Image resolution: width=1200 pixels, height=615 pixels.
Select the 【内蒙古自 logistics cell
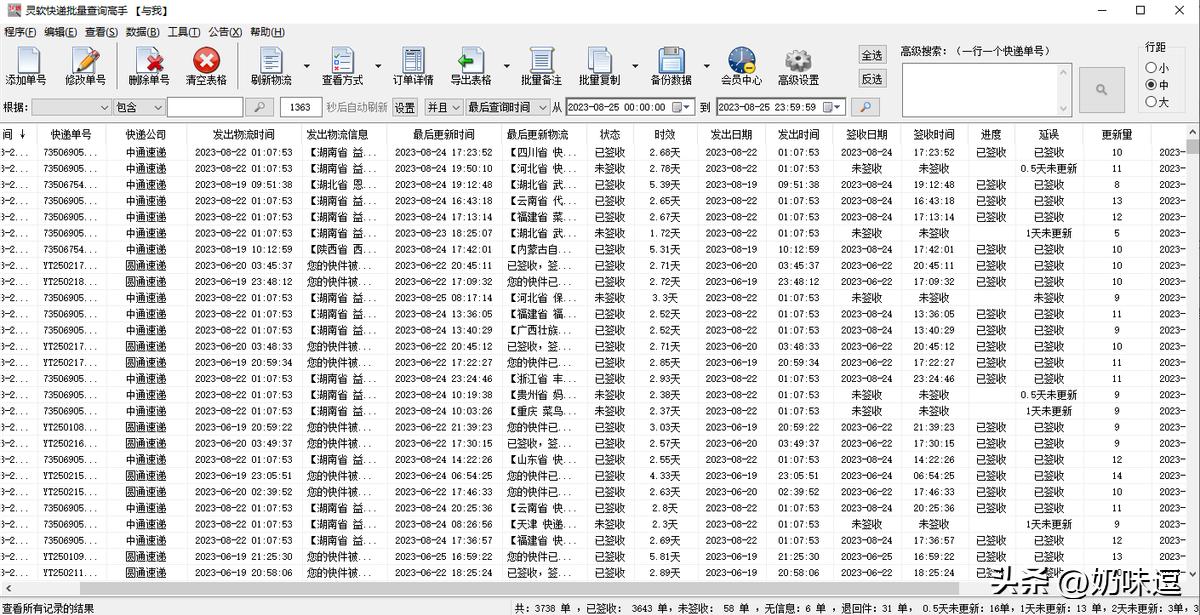(543, 250)
